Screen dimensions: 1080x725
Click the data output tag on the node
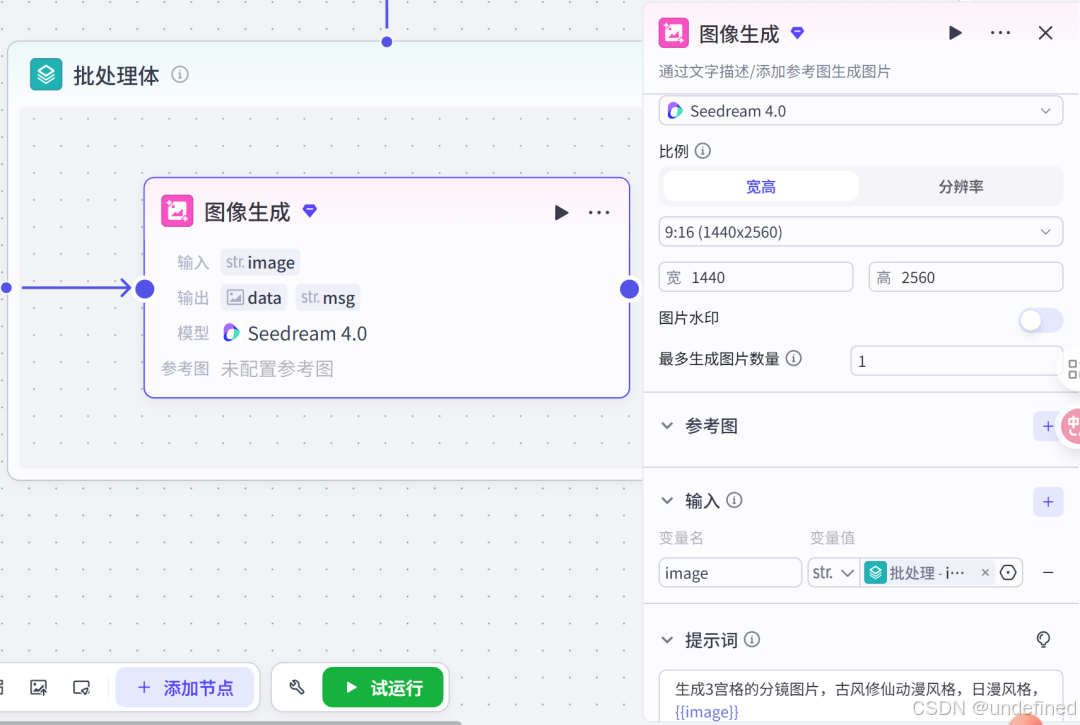click(x=254, y=297)
